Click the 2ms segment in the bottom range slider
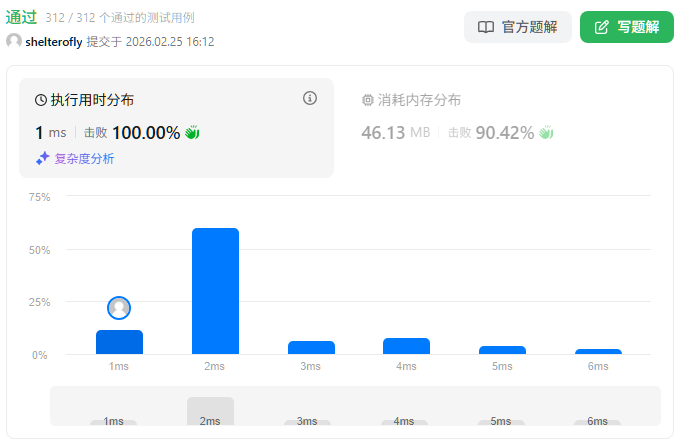This screenshot has width=679, height=443. [x=210, y=412]
